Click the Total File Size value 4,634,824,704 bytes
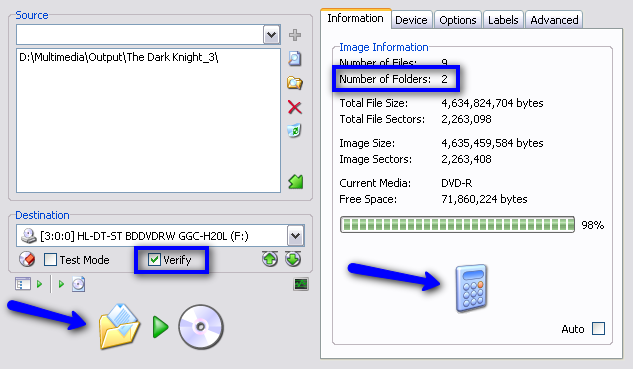This screenshot has height=369, width=633. tap(492, 103)
